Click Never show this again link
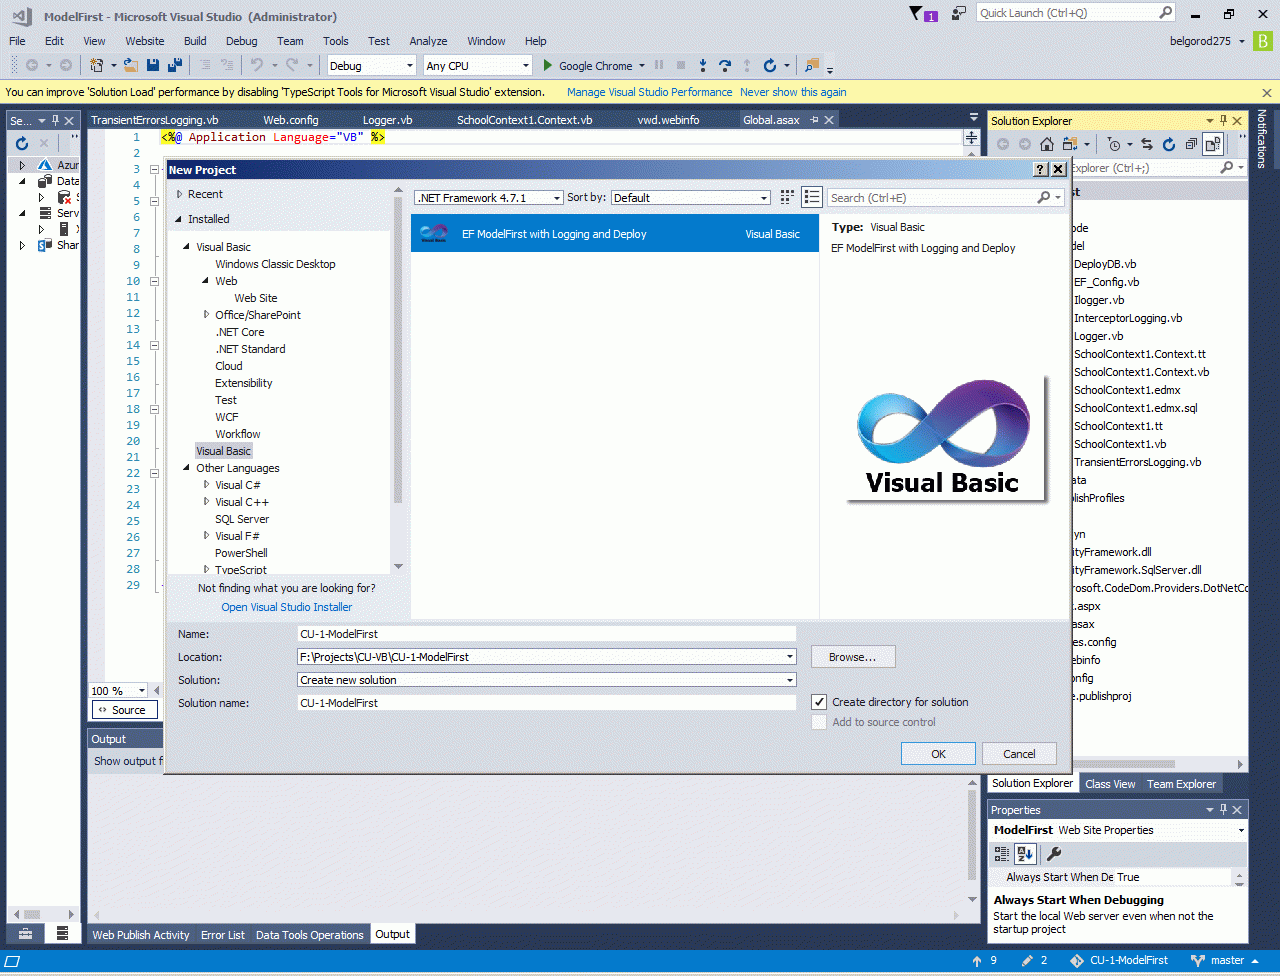 tap(793, 92)
